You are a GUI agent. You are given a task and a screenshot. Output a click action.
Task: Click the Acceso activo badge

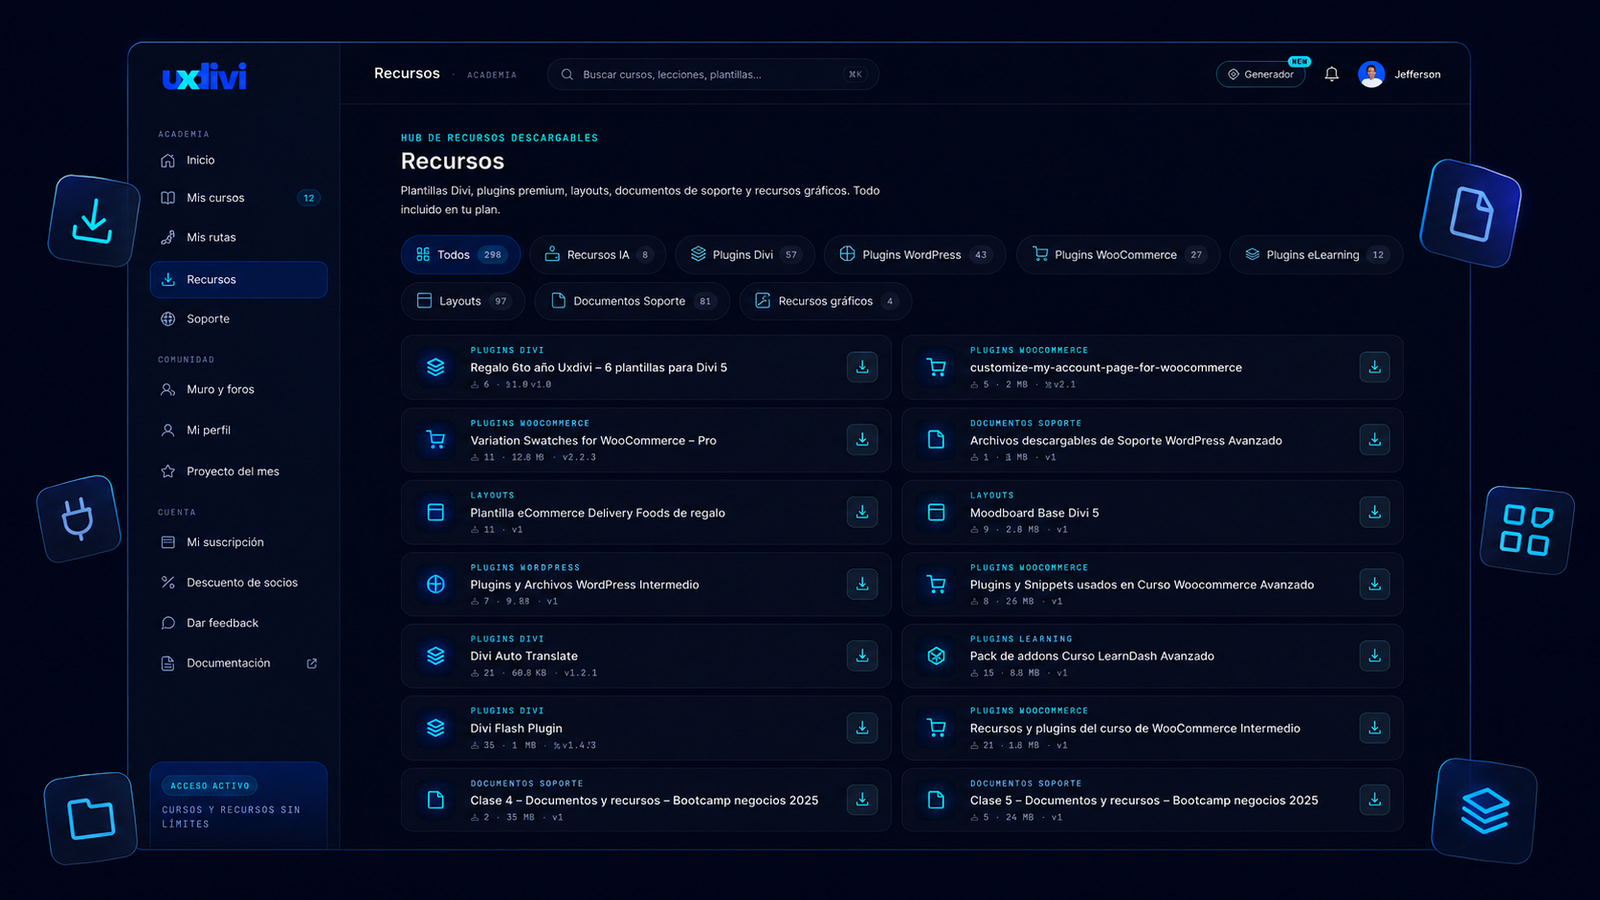pyautogui.click(x=210, y=786)
